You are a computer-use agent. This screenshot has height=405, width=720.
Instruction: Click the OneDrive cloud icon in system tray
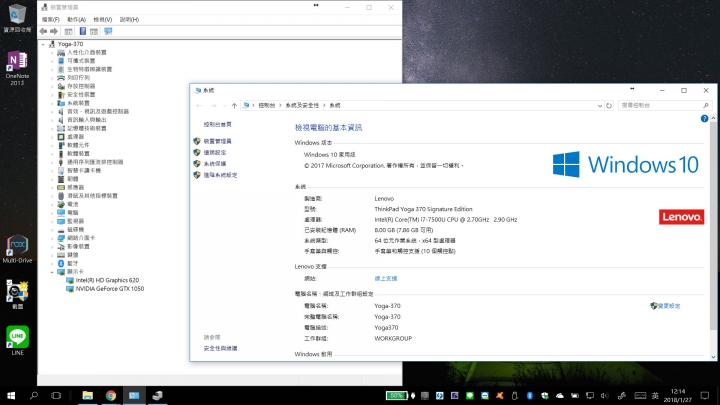[560, 395]
